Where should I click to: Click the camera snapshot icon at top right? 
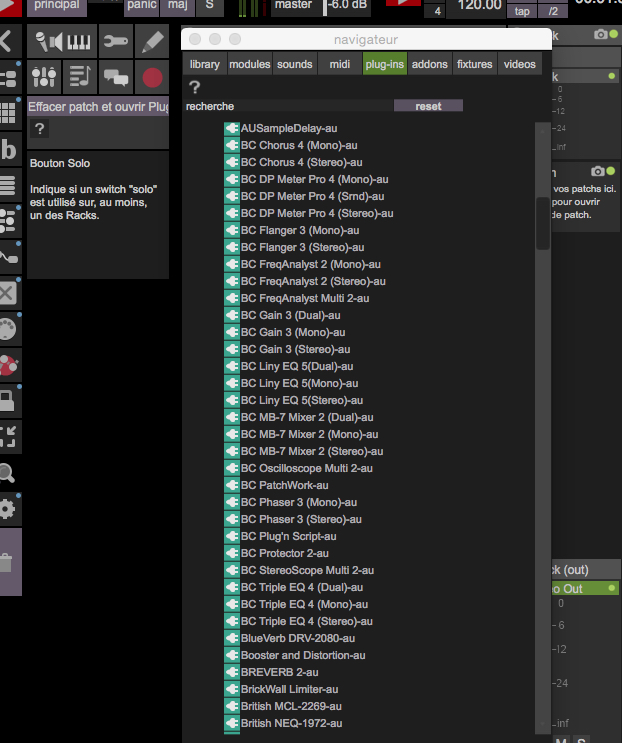600,34
